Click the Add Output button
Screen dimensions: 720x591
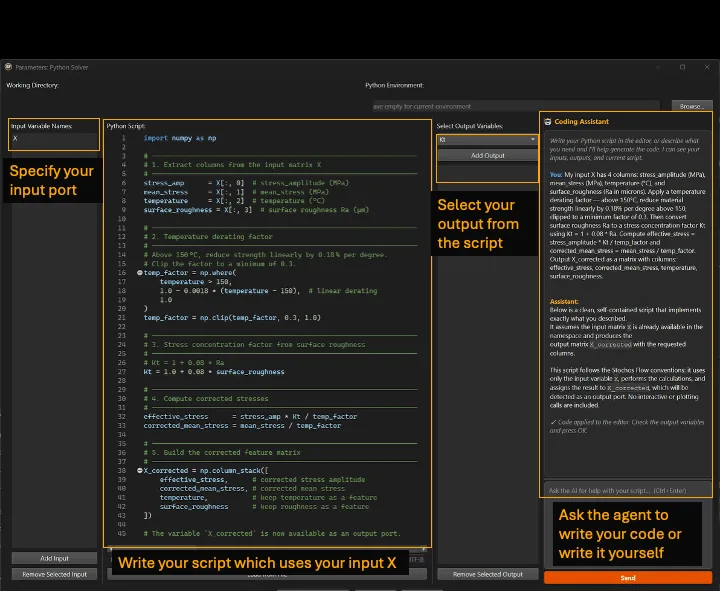tap(487, 156)
